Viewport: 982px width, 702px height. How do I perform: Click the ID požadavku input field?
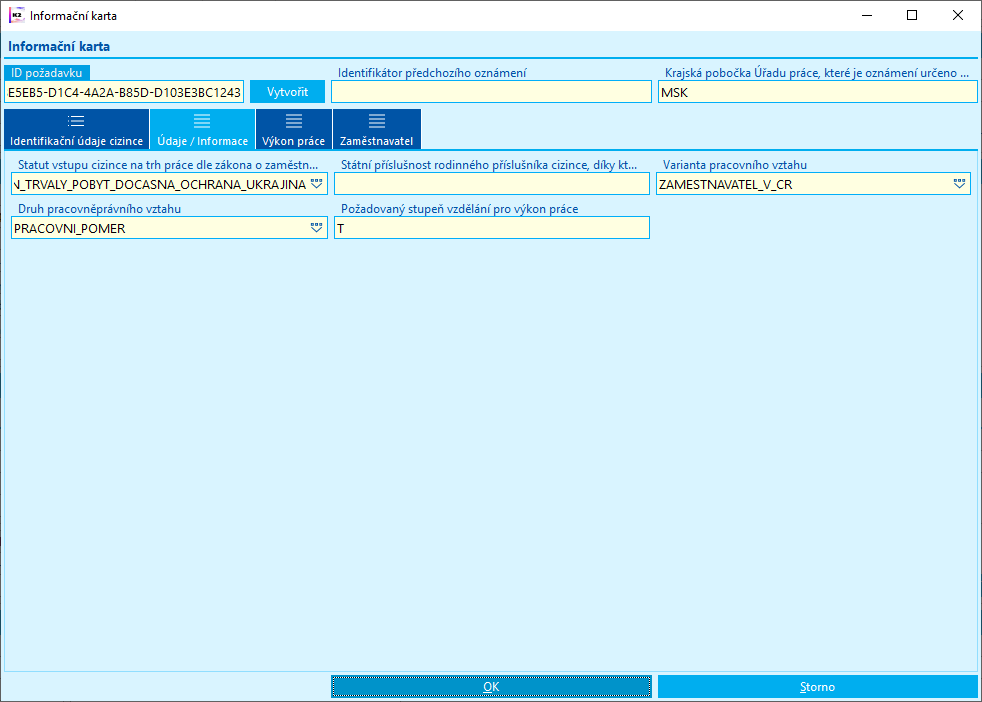tap(124, 92)
